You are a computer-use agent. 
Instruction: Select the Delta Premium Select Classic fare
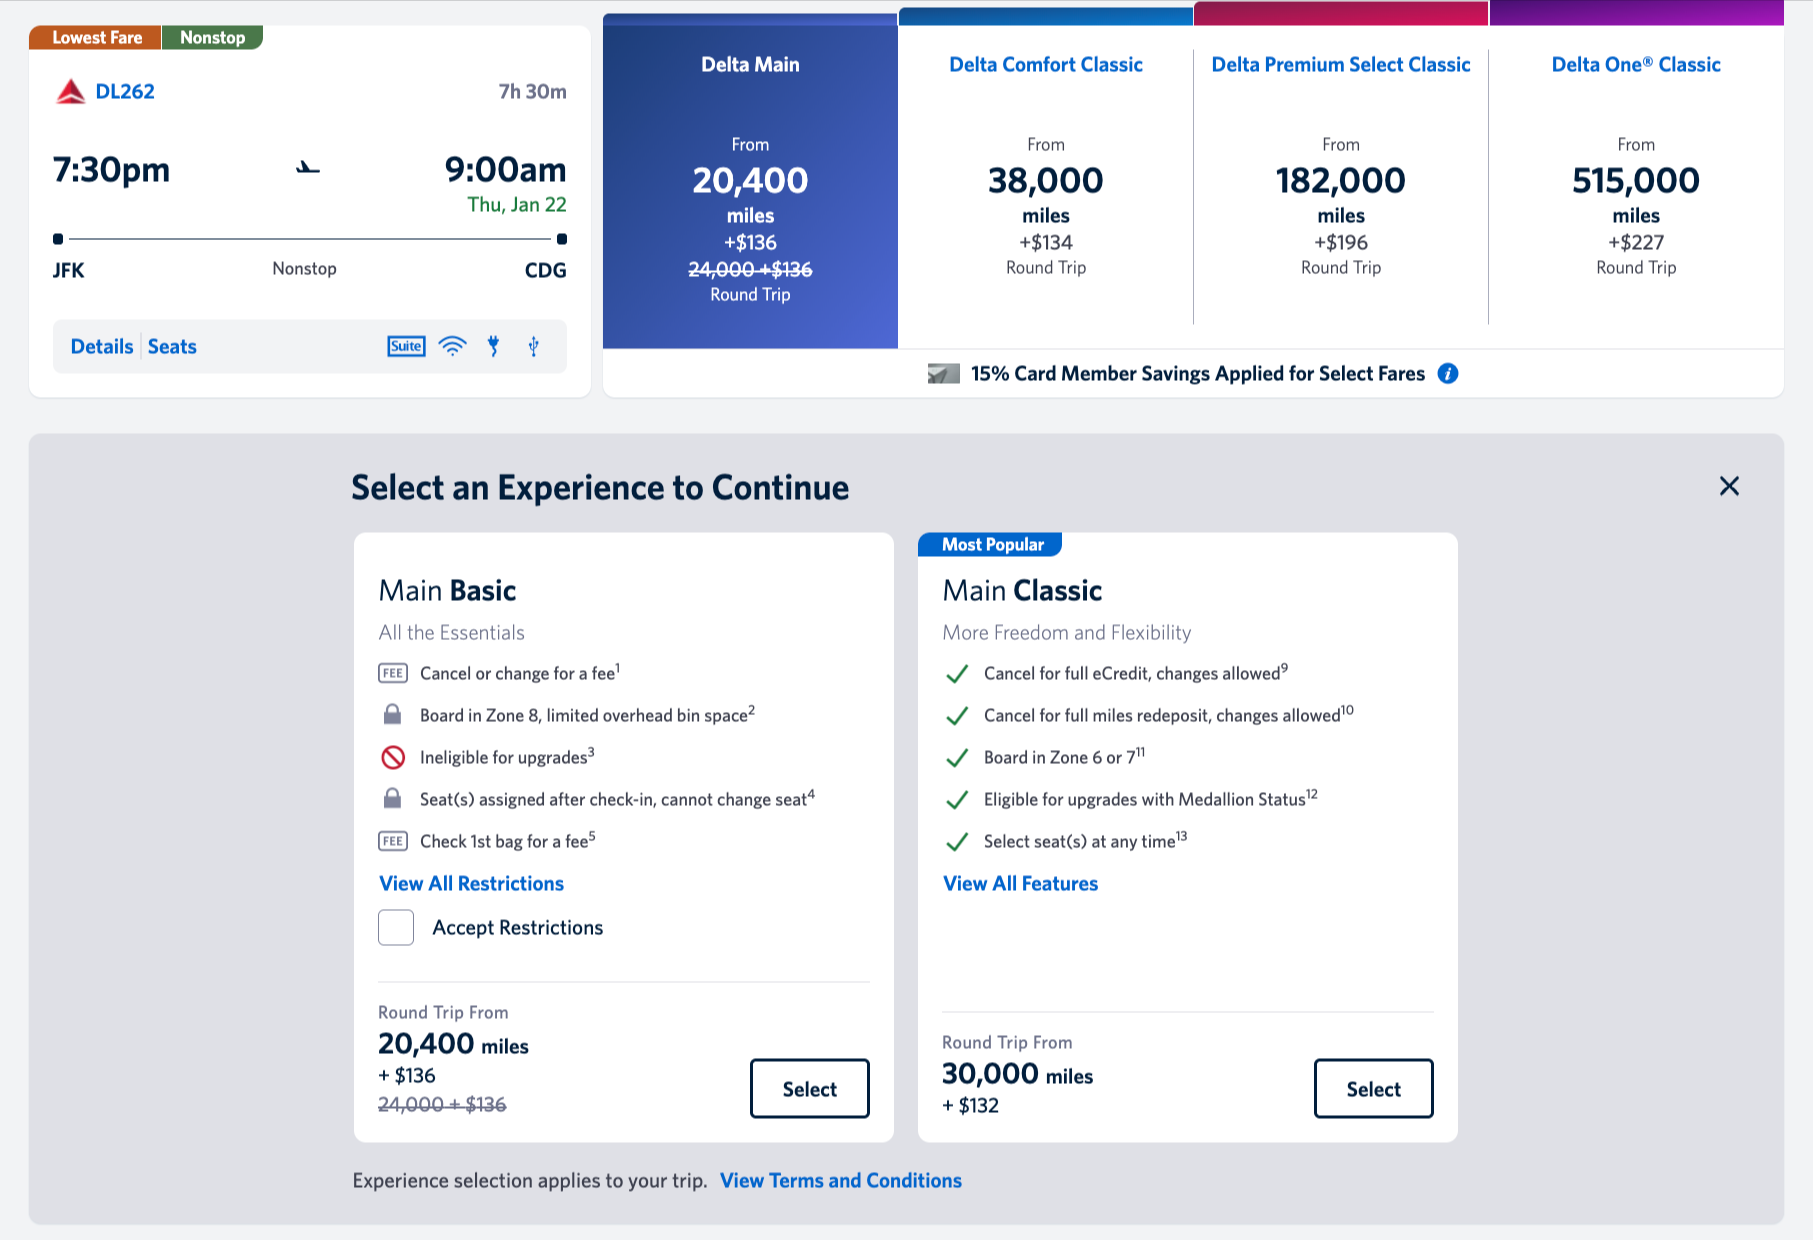(1341, 180)
